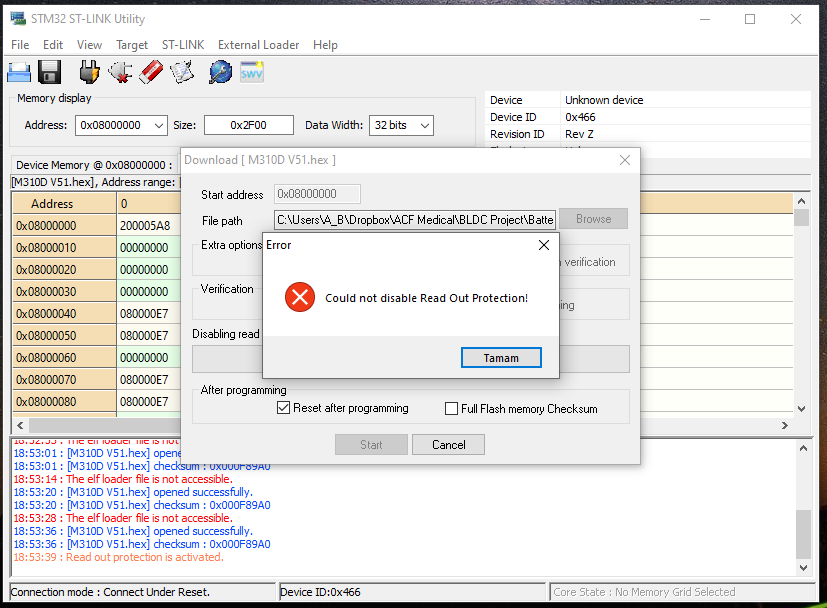Click the STM32 ST-LINK Utility title icon
Viewport: 827px width, 608px height.
(x=18, y=19)
